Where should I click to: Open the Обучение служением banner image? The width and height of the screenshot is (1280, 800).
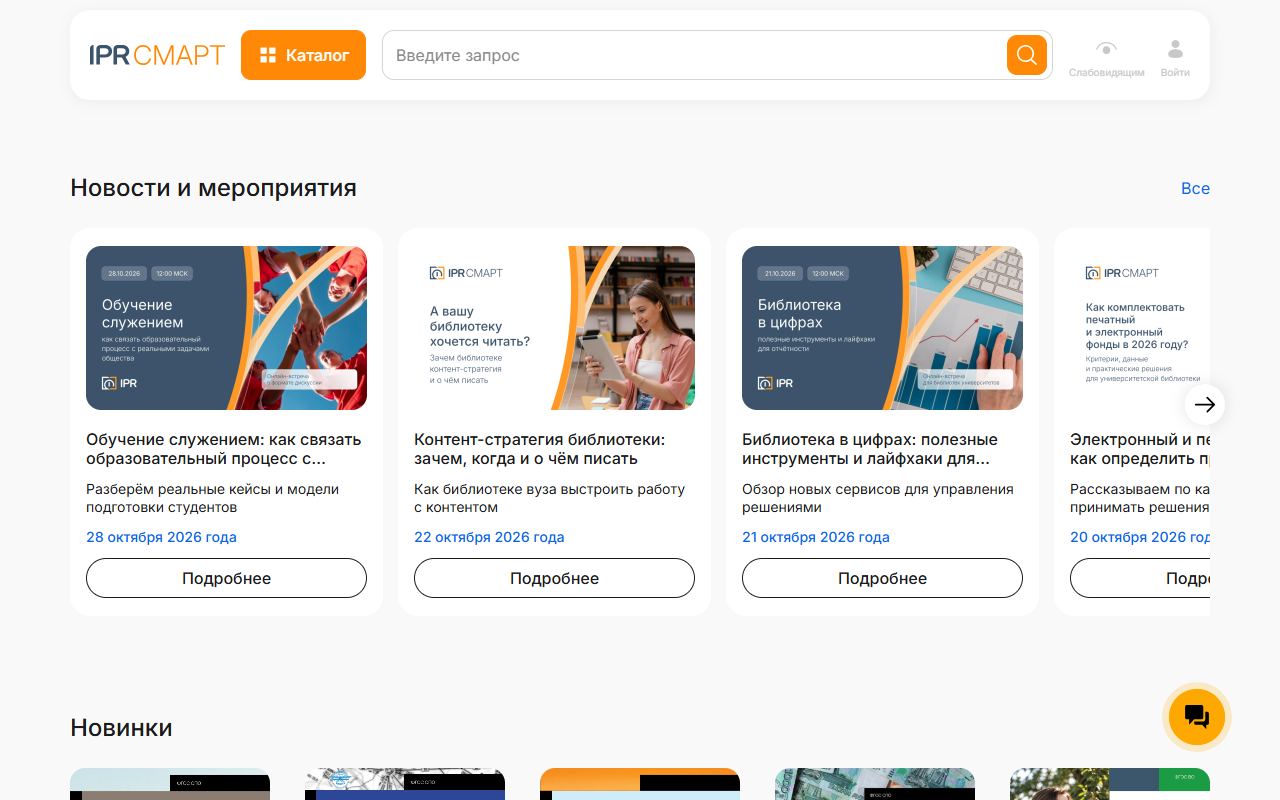pyautogui.click(x=226, y=328)
